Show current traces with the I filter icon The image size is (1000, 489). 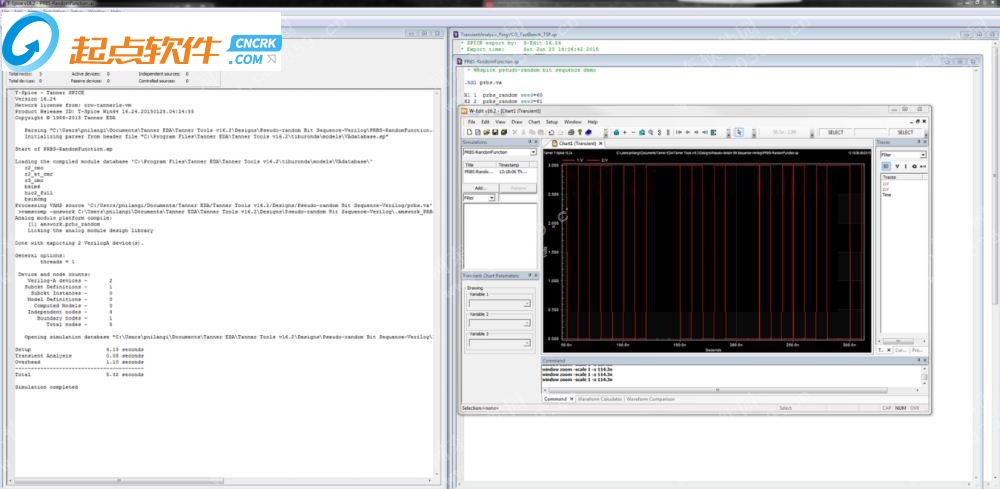[904, 166]
